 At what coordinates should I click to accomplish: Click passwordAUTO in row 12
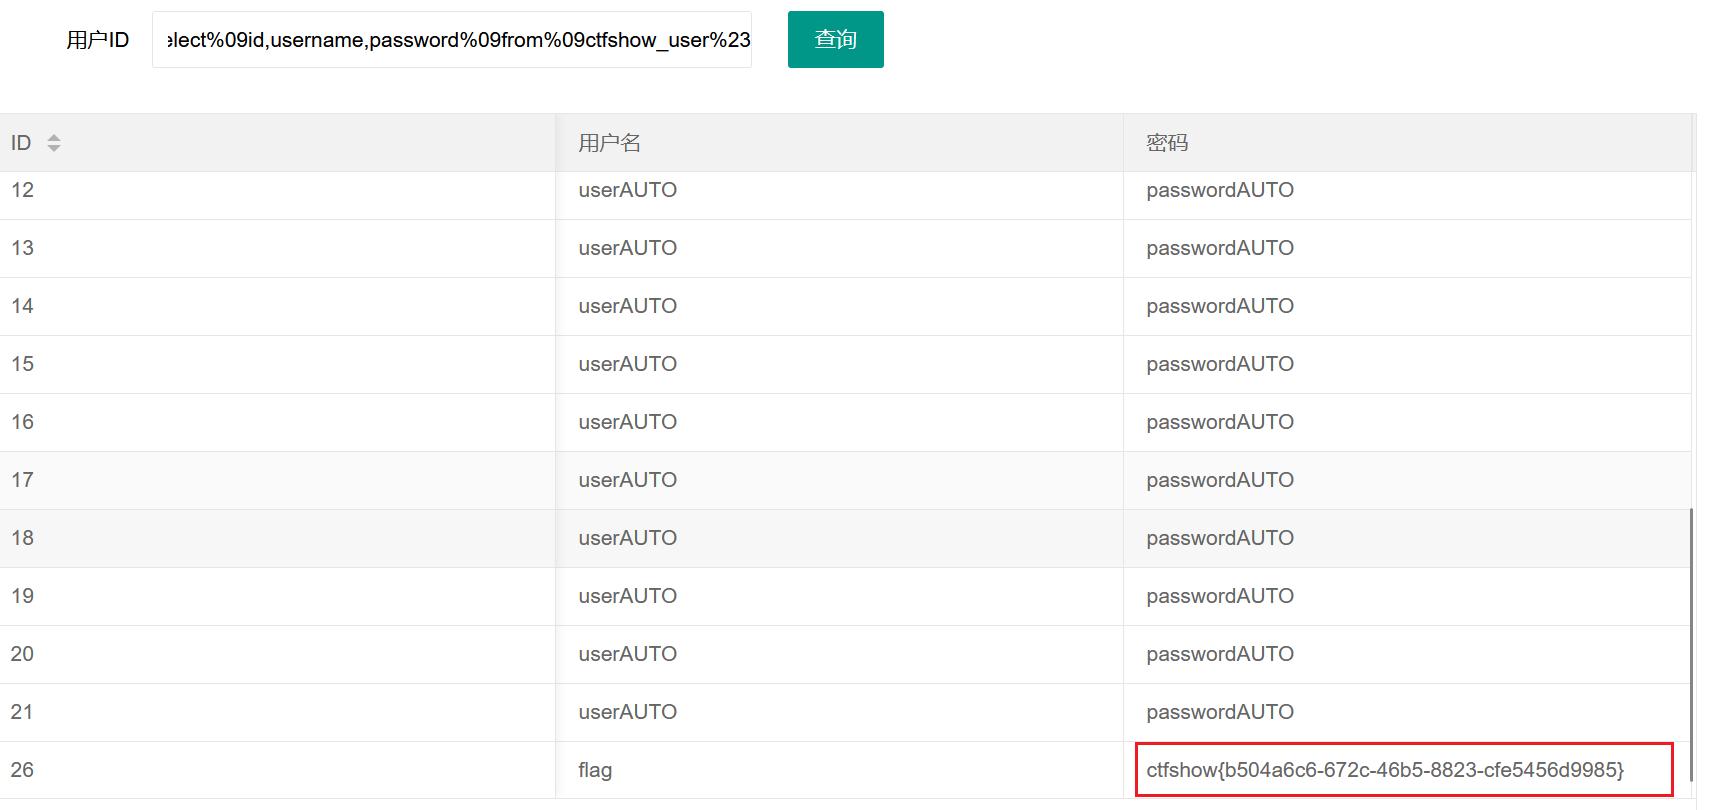[1220, 190]
